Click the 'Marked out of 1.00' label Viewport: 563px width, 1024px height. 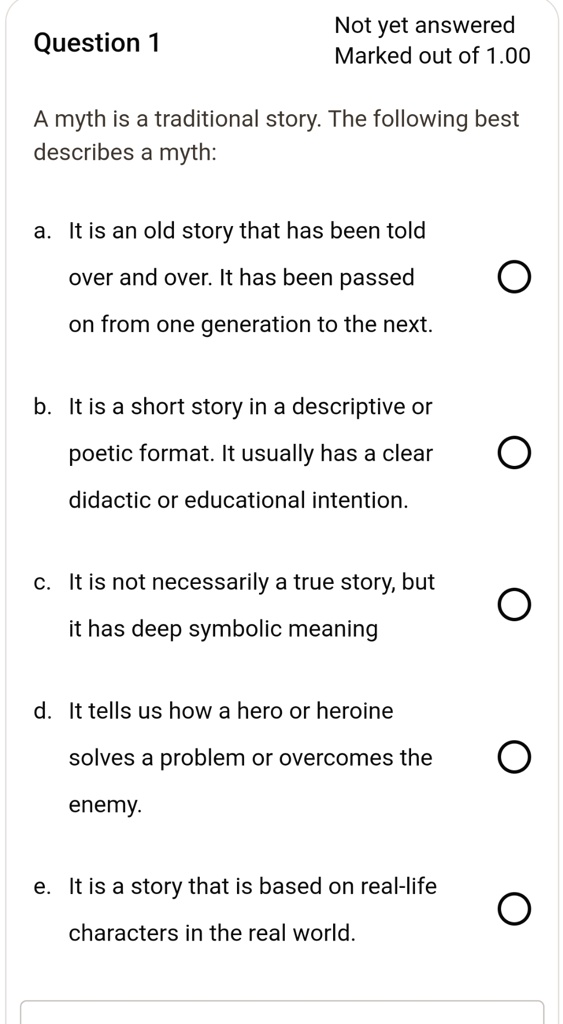pyautogui.click(x=432, y=56)
